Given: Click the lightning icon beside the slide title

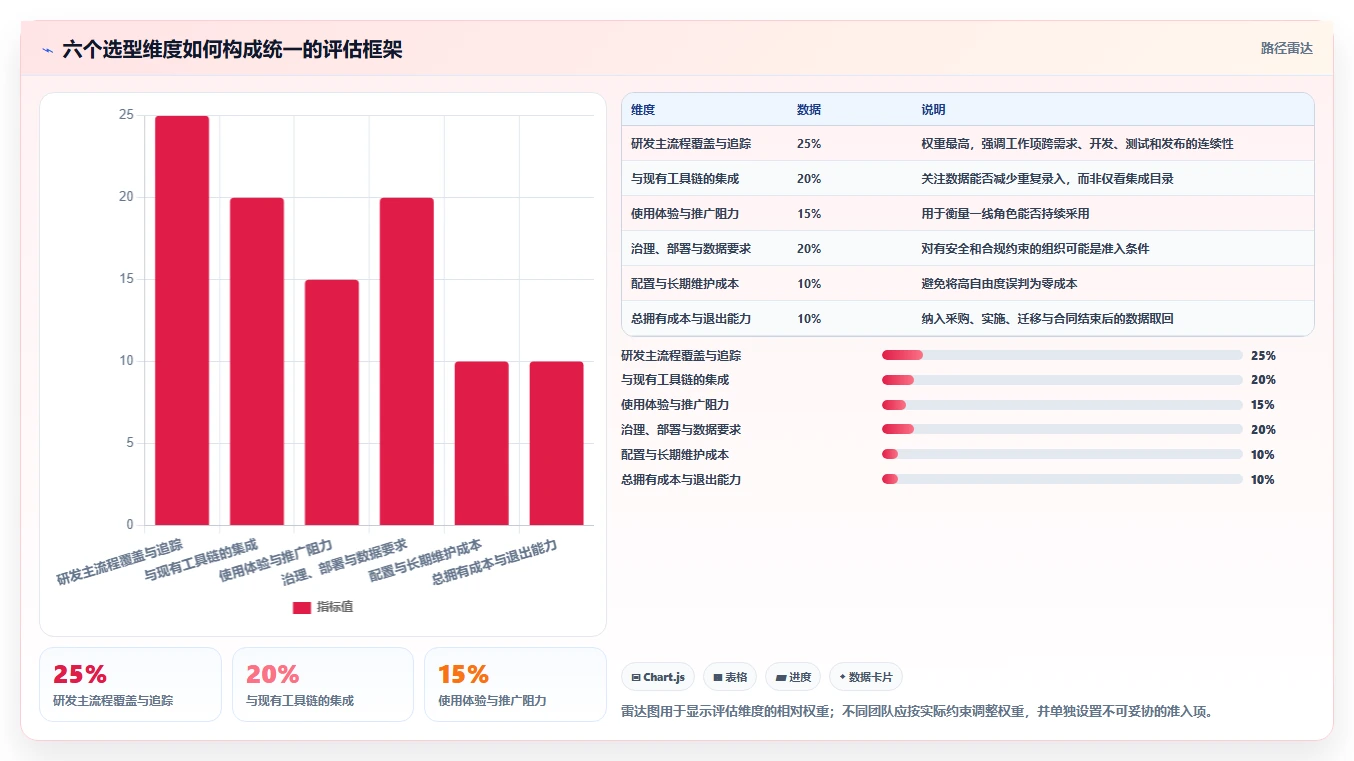Looking at the screenshot, I should point(47,50).
